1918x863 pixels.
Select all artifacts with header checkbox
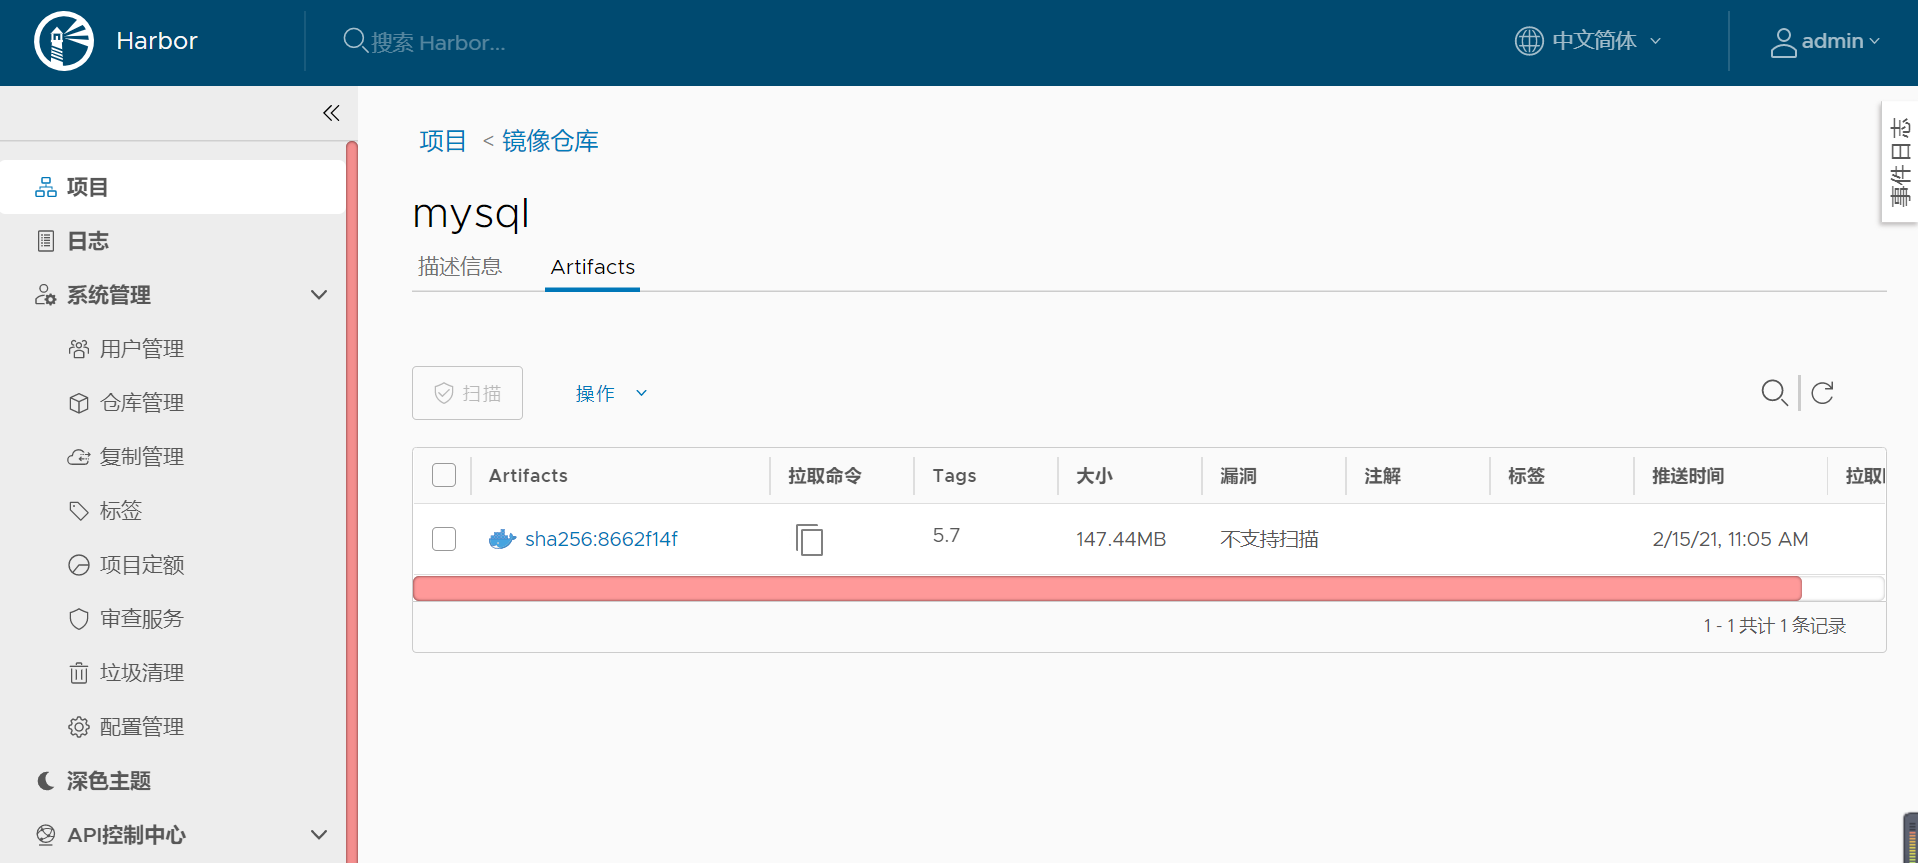(x=444, y=475)
